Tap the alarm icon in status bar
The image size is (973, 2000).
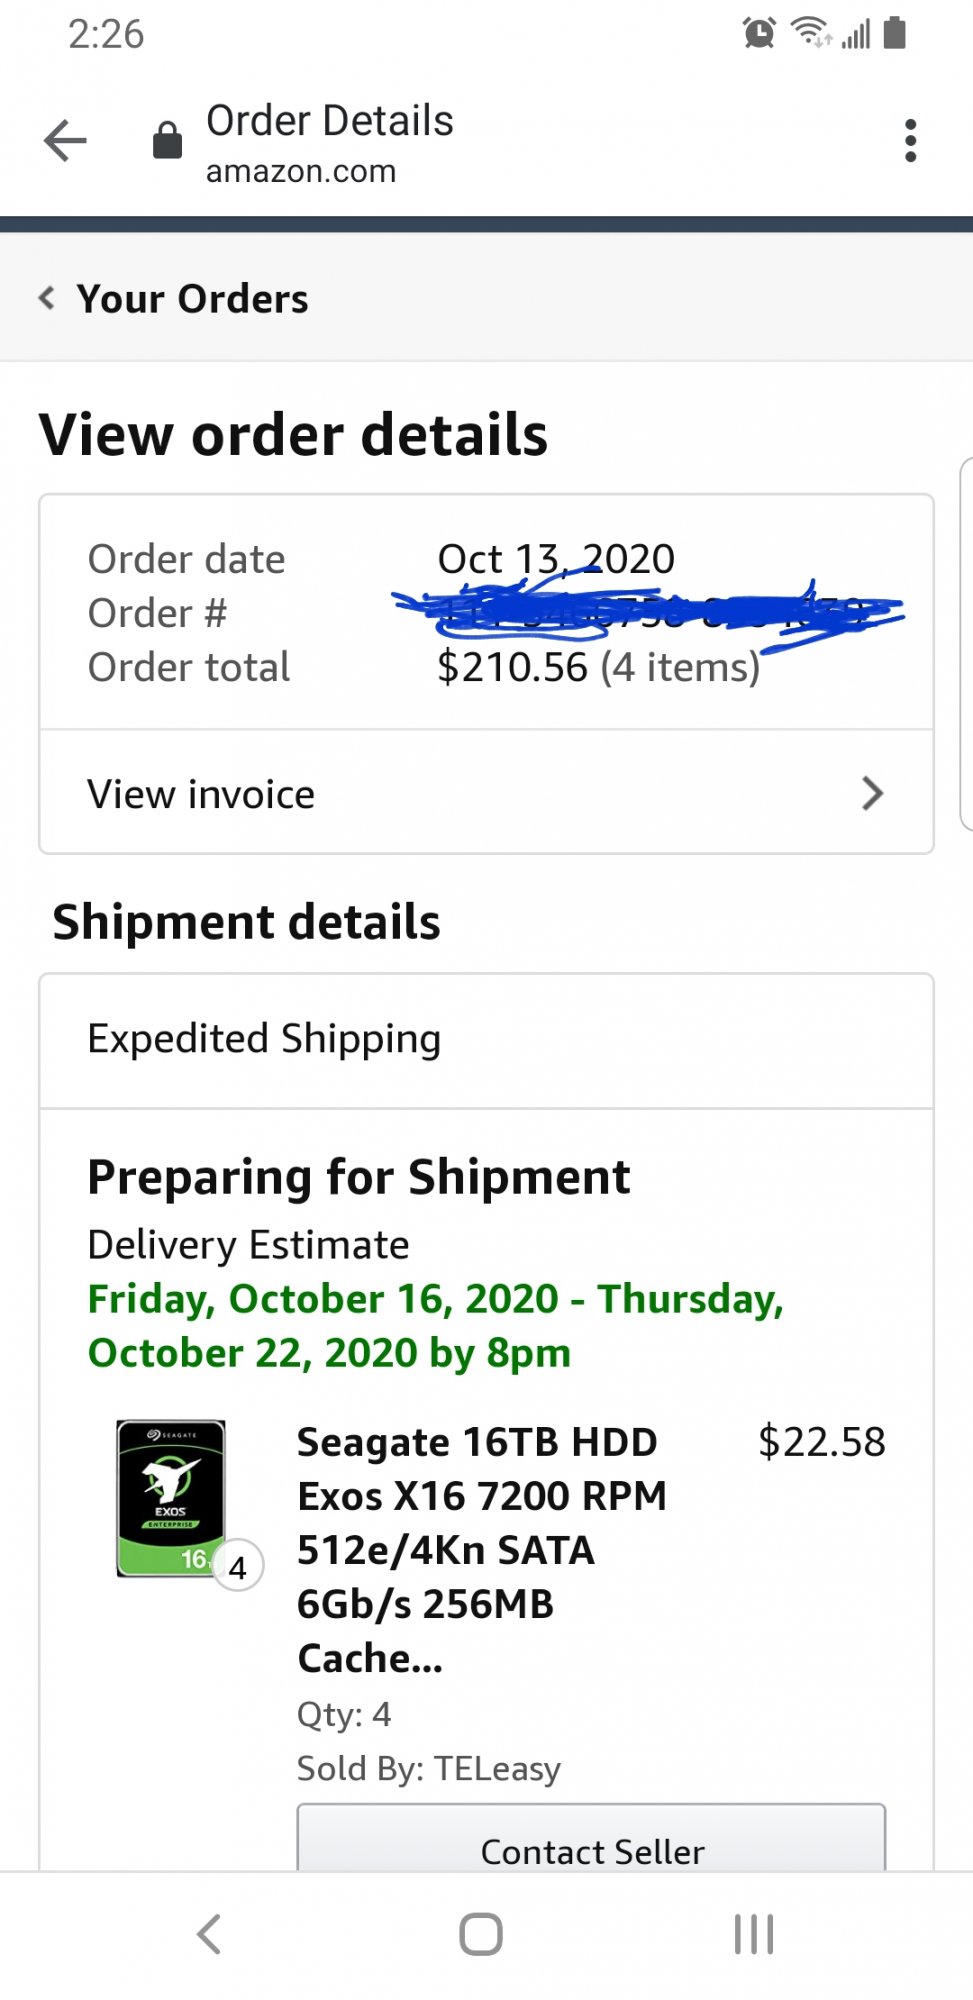pyautogui.click(x=759, y=34)
